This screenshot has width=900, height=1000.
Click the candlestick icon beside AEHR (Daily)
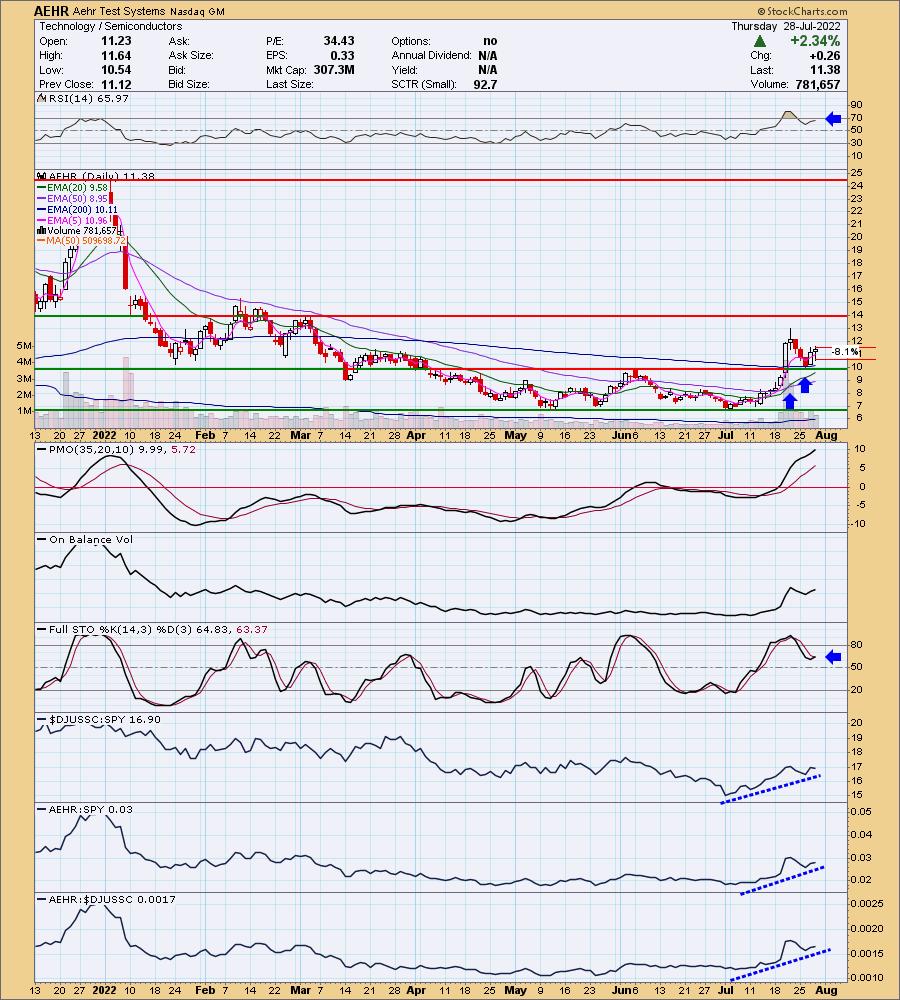click(42, 176)
